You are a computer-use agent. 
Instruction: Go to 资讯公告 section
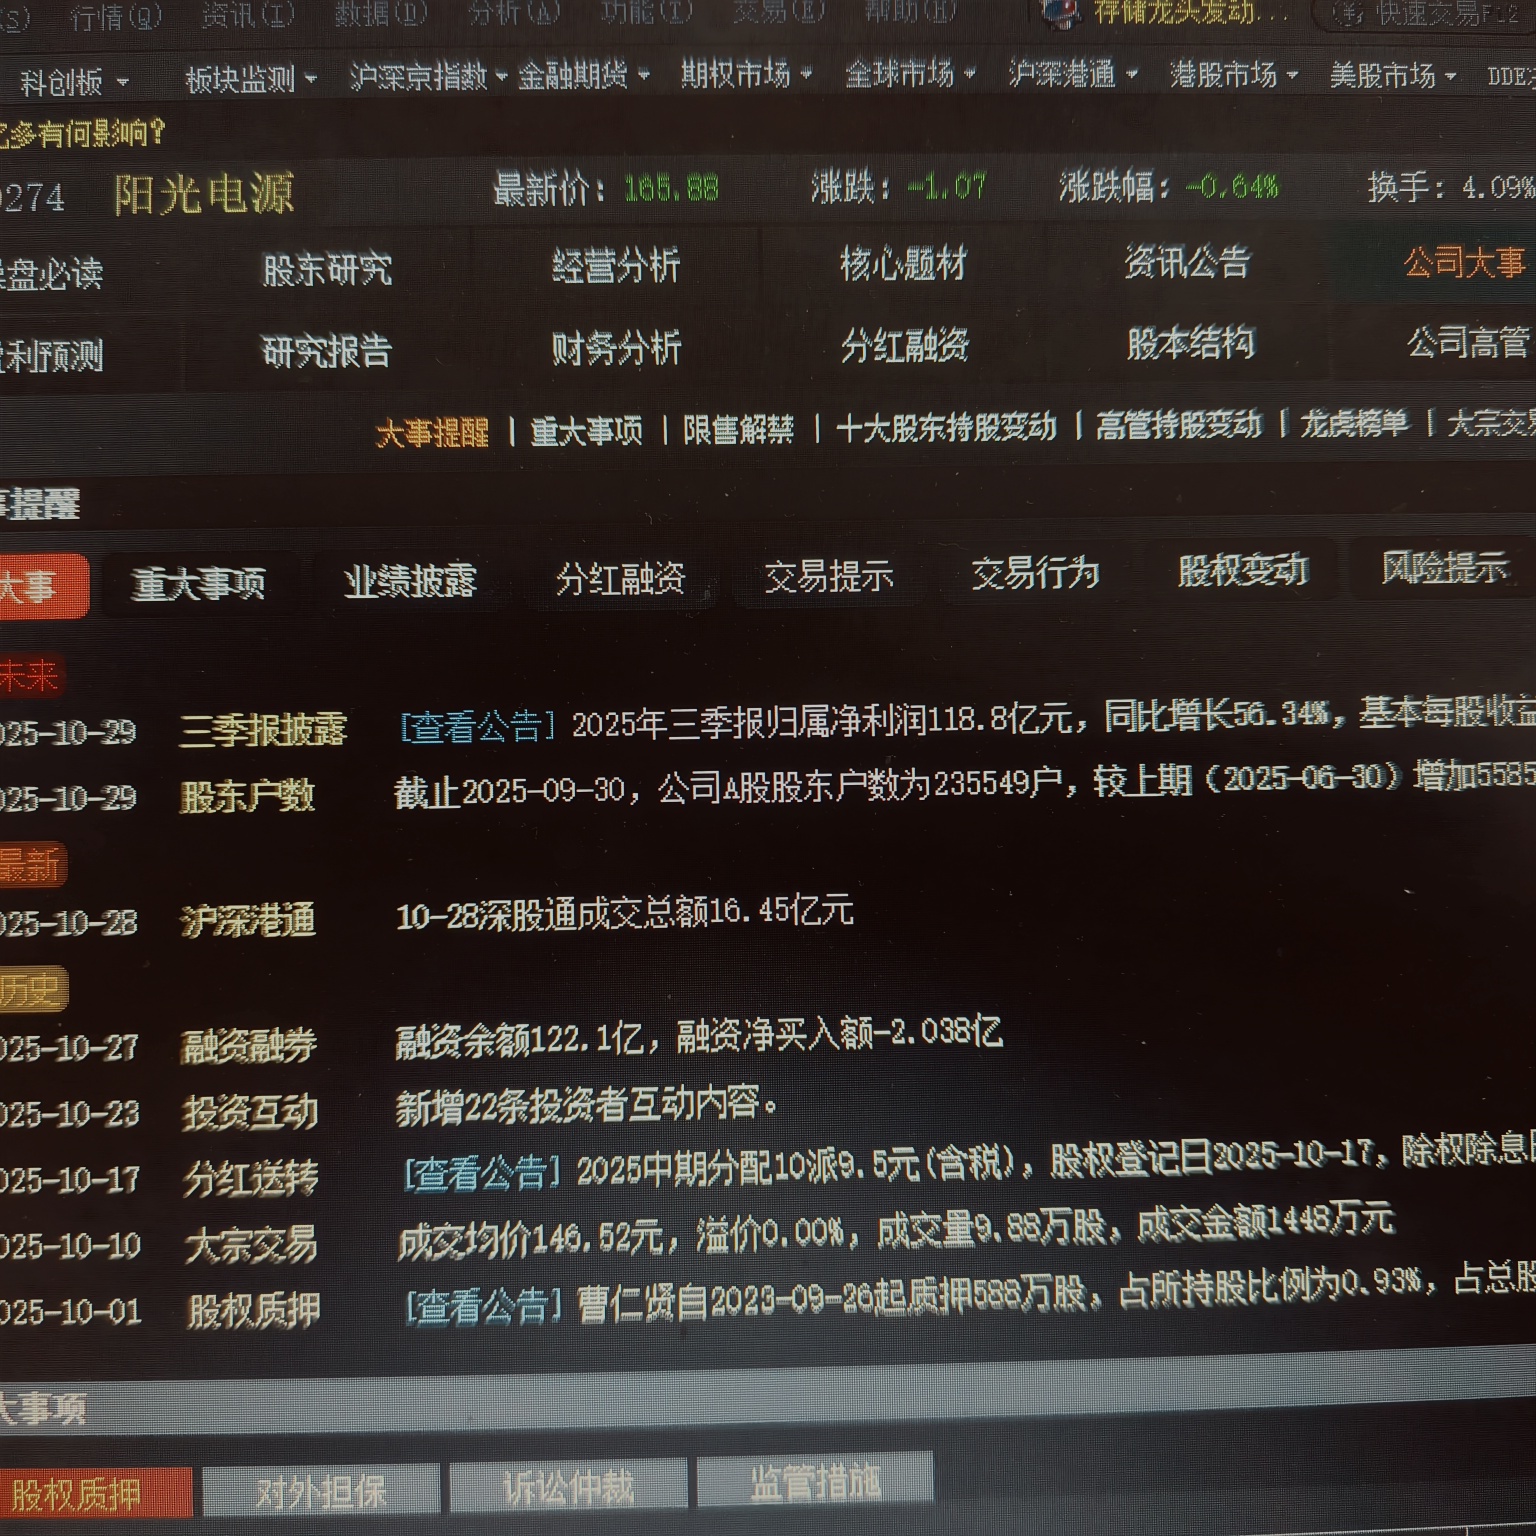1187,263
